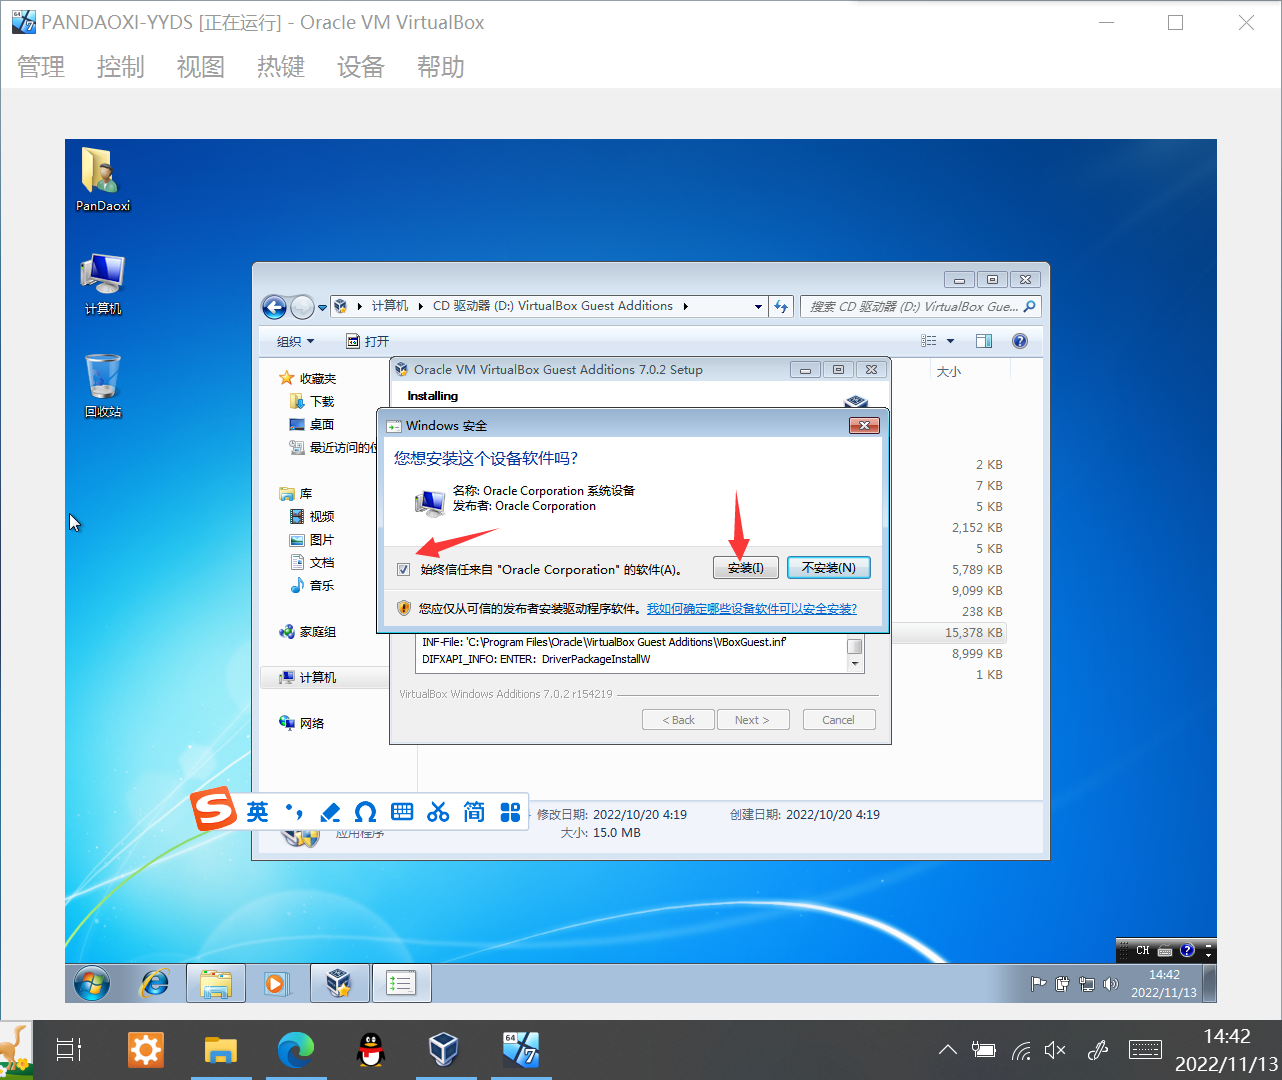Open the view options dropdown arrow
This screenshot has height=1080, width=1282.
pos(950,341)
